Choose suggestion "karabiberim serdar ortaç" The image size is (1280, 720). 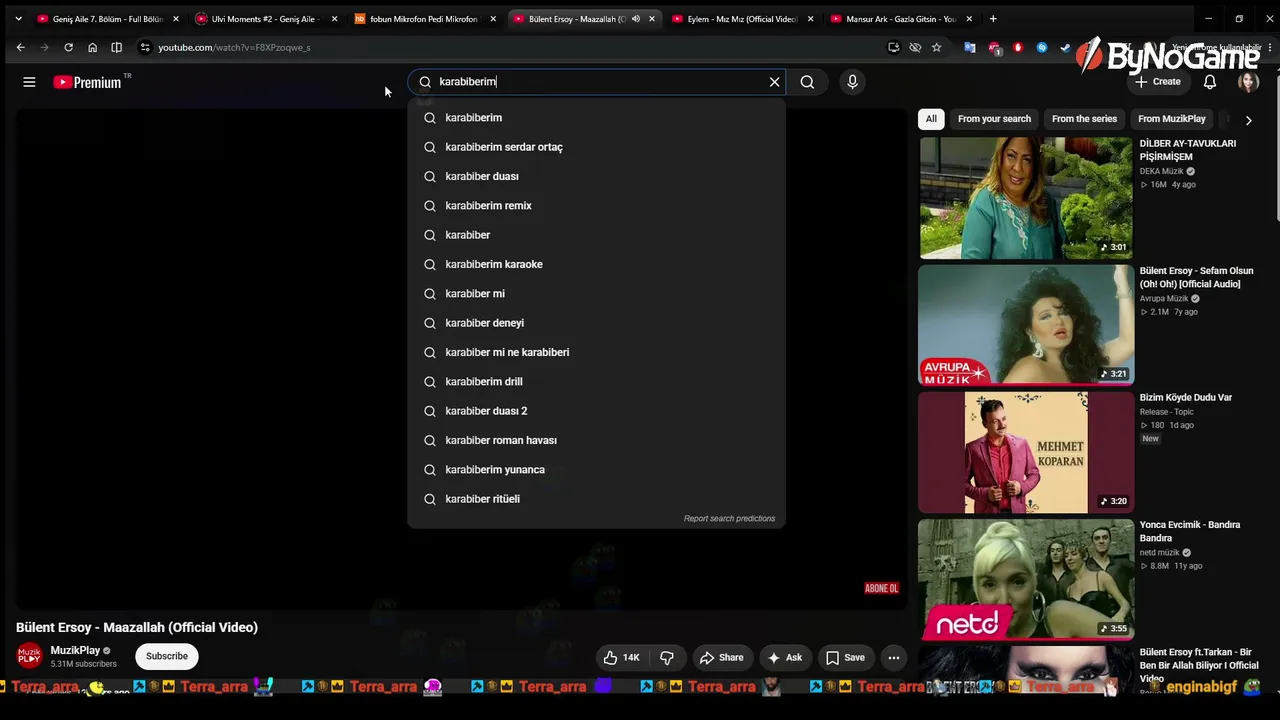tap(596, 147)
